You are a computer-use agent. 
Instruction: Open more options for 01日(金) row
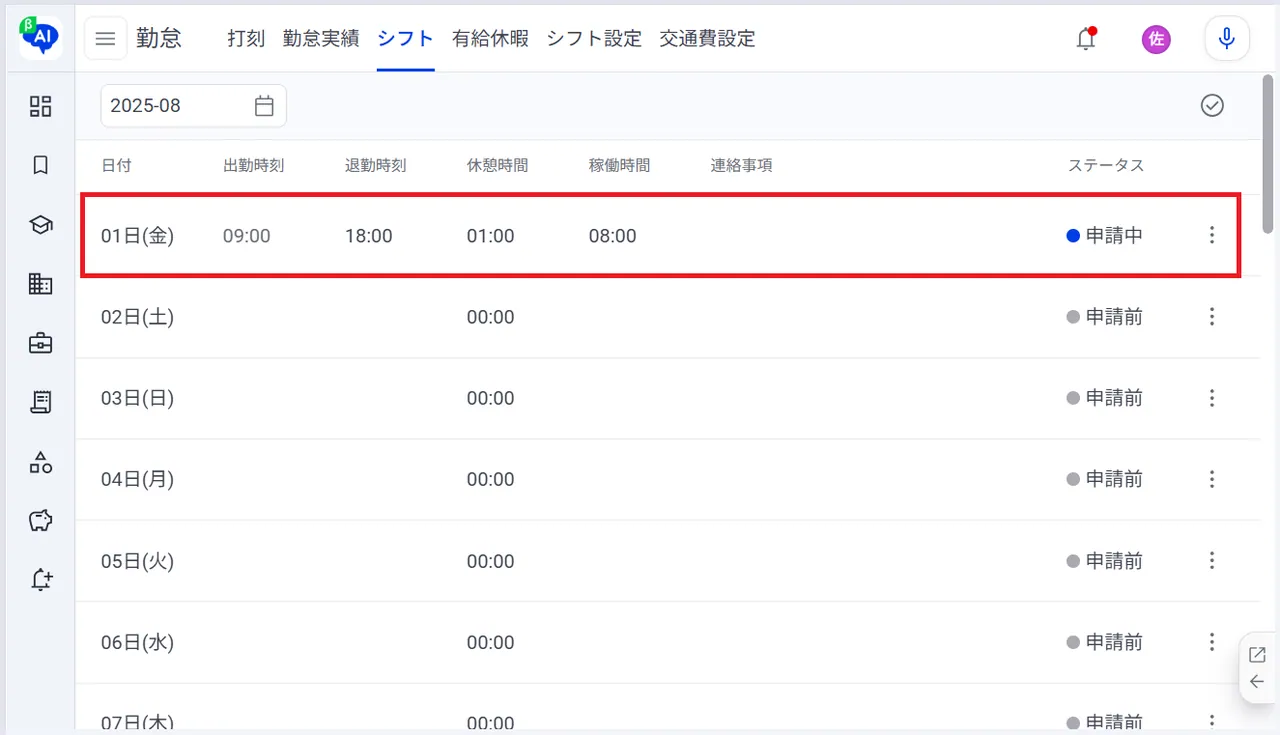point(1212,236)
